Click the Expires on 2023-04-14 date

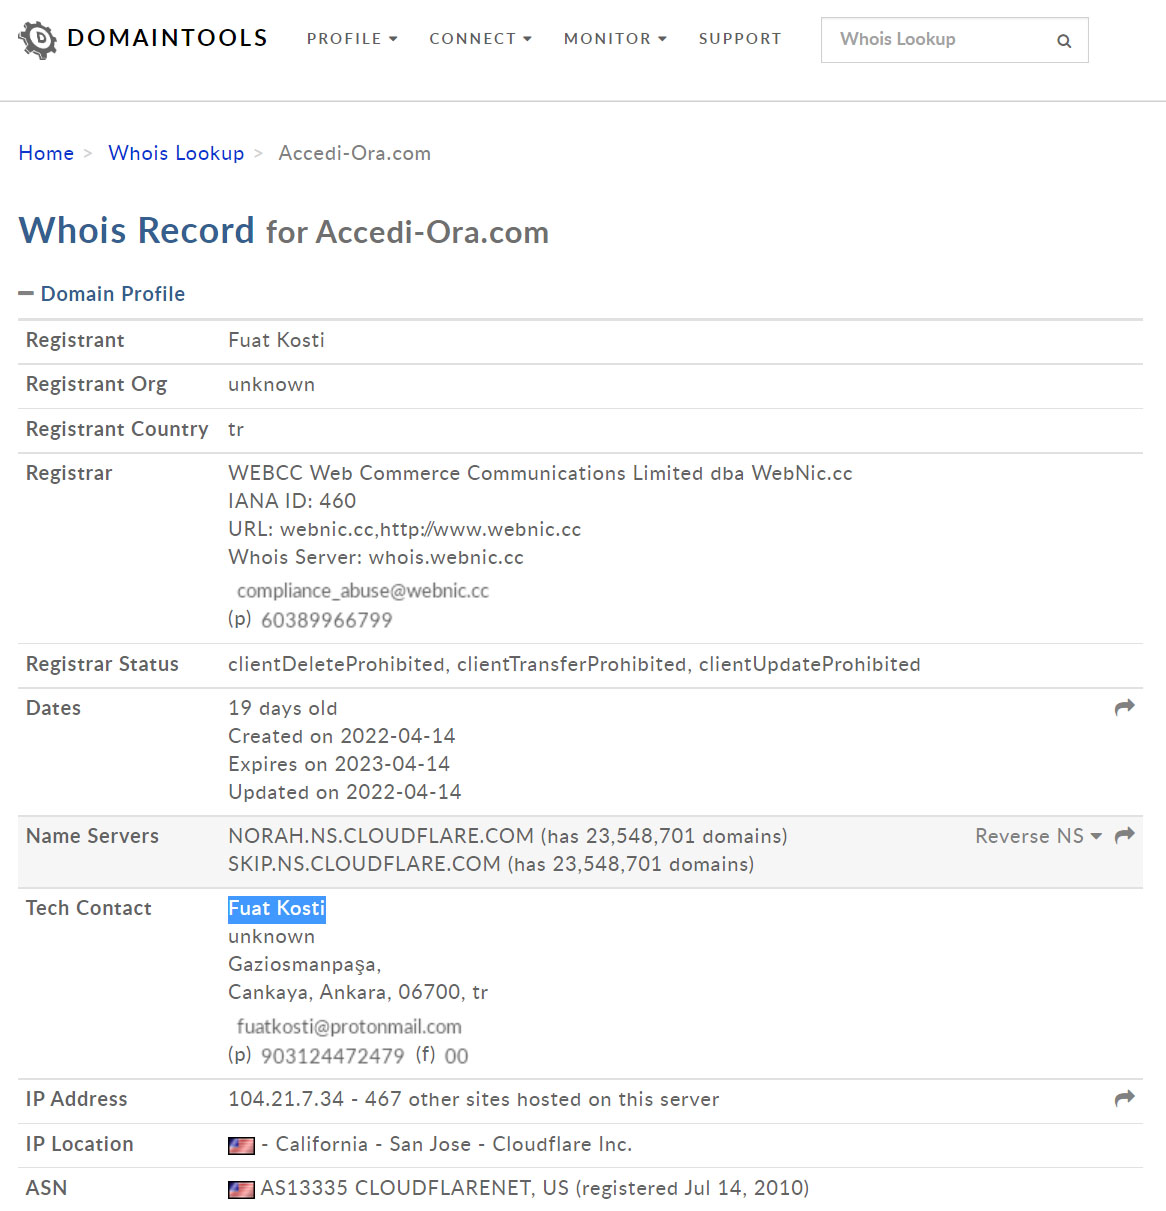[339, 764]
